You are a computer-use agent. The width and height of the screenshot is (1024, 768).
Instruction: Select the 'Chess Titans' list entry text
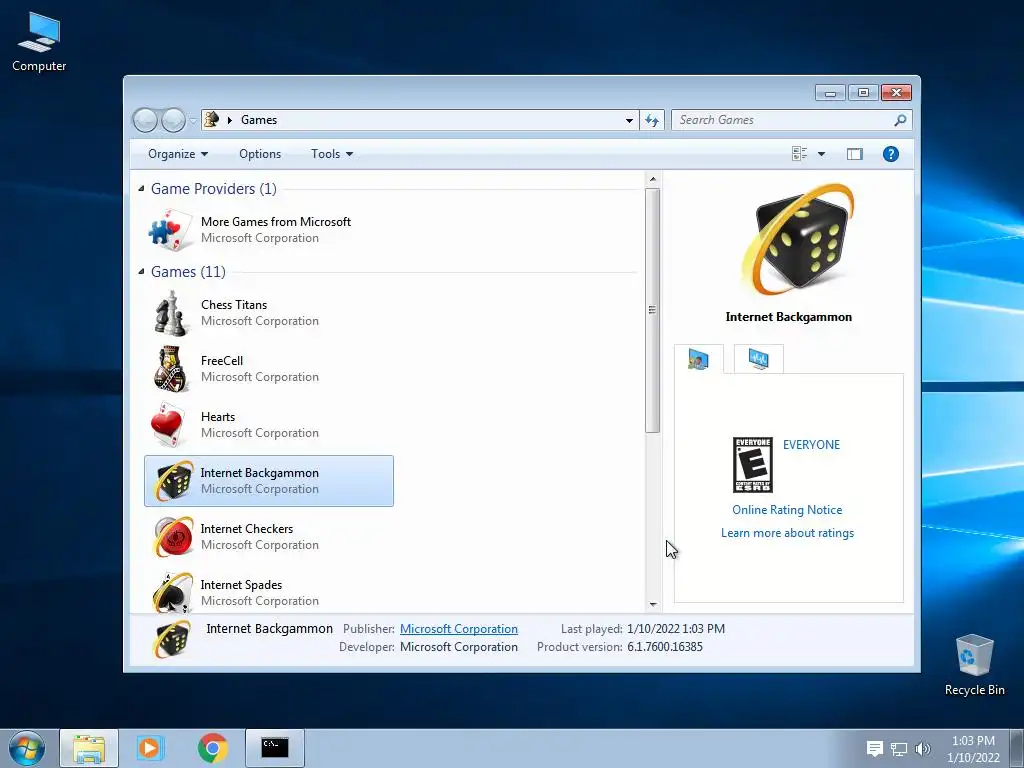click(234, 305)
